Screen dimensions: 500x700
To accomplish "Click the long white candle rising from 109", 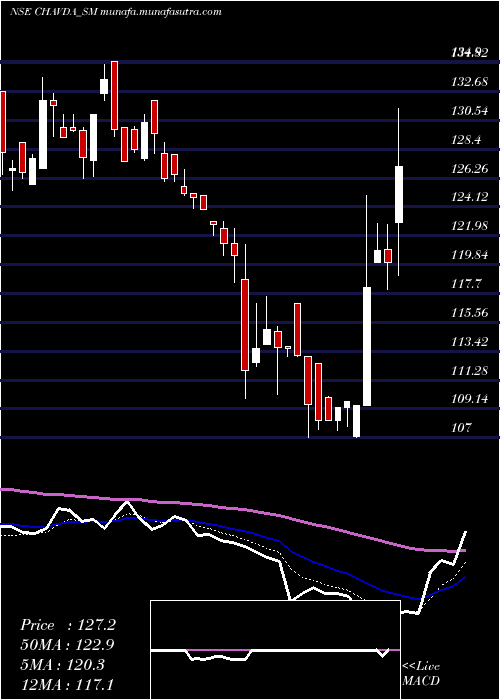I will 367,300.
